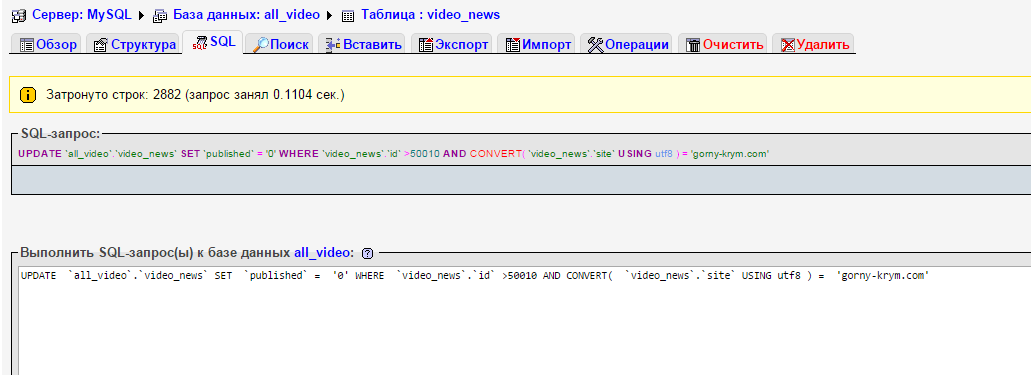This screenshot has width=1031, height=375.
Task: Click the Обзор tab icon
Action: 27,45
